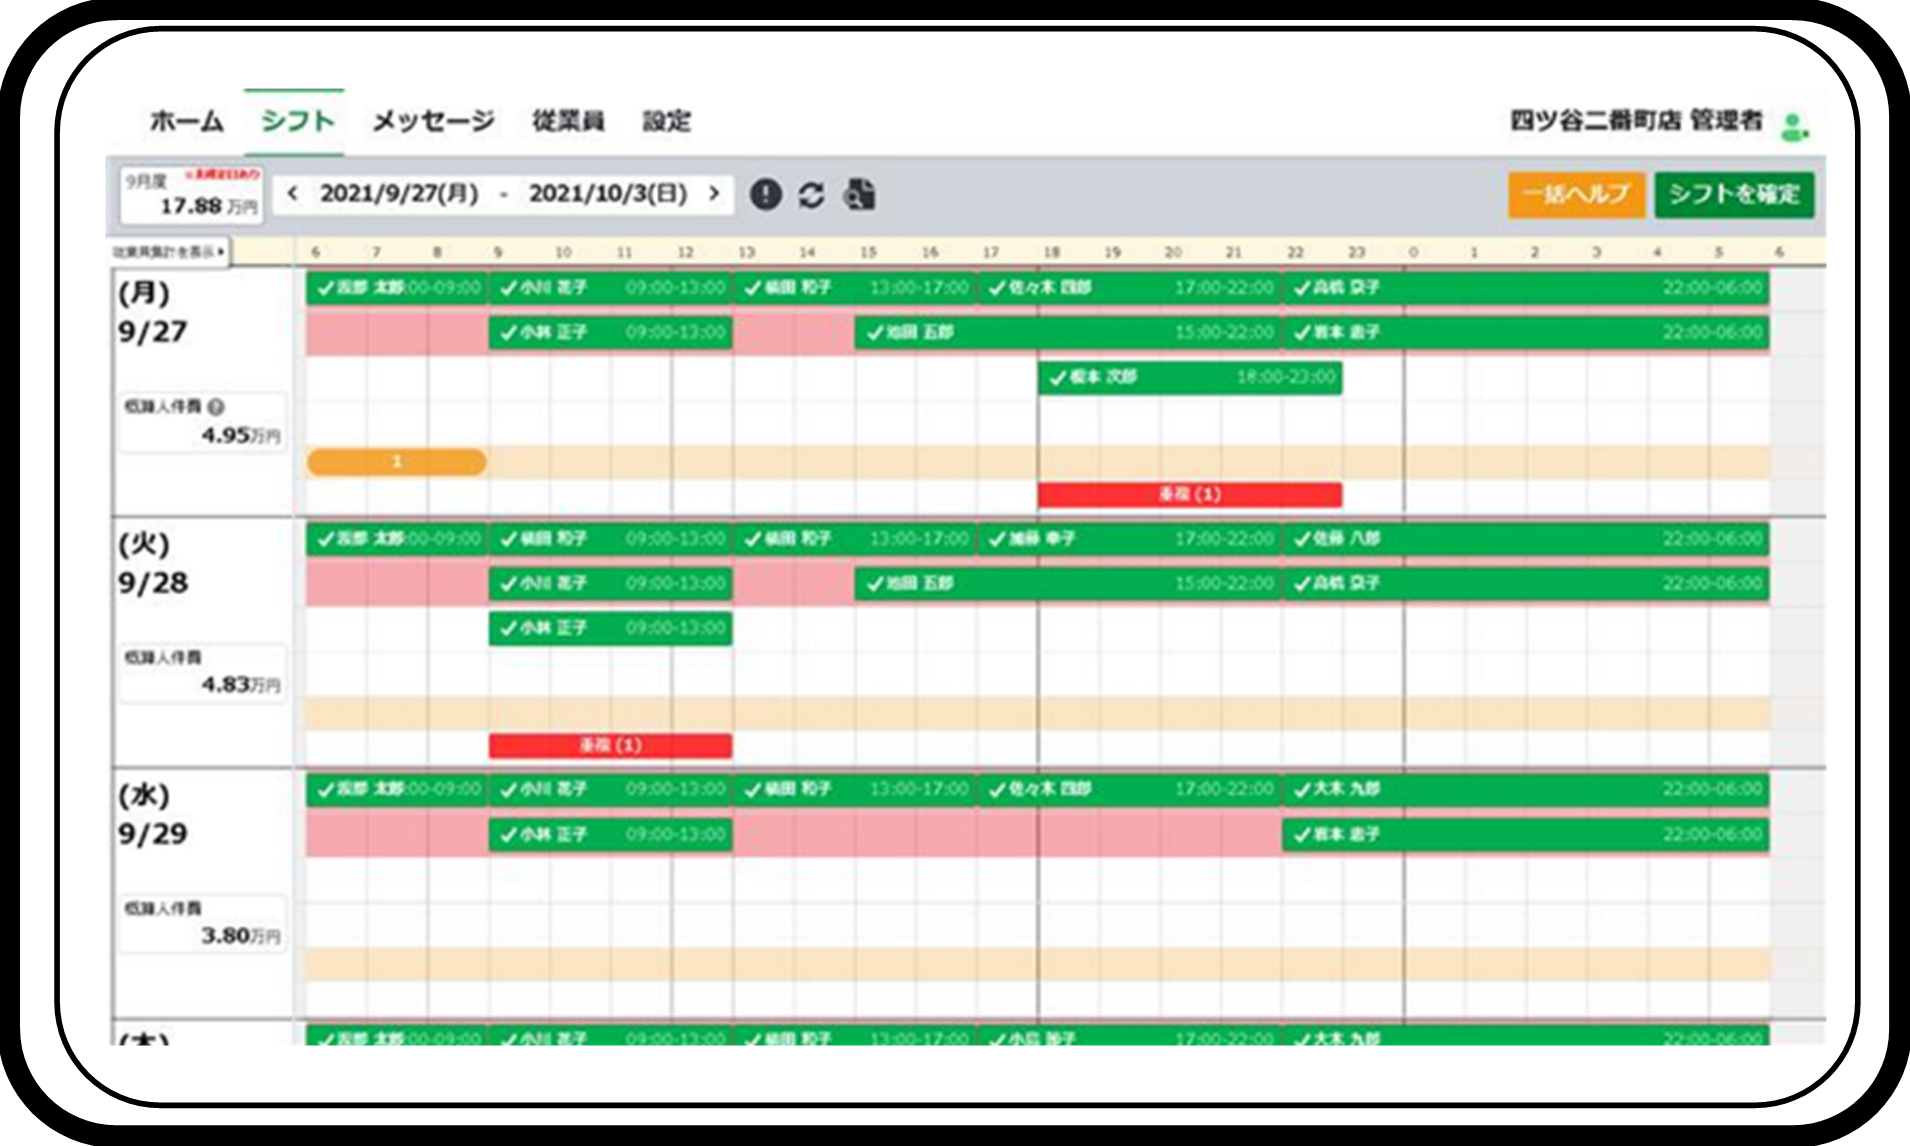Open the 9月度 17.88万円 monthly cost box
The width and height of the screenshot is (1910, 1146).
tap(192, 194)
